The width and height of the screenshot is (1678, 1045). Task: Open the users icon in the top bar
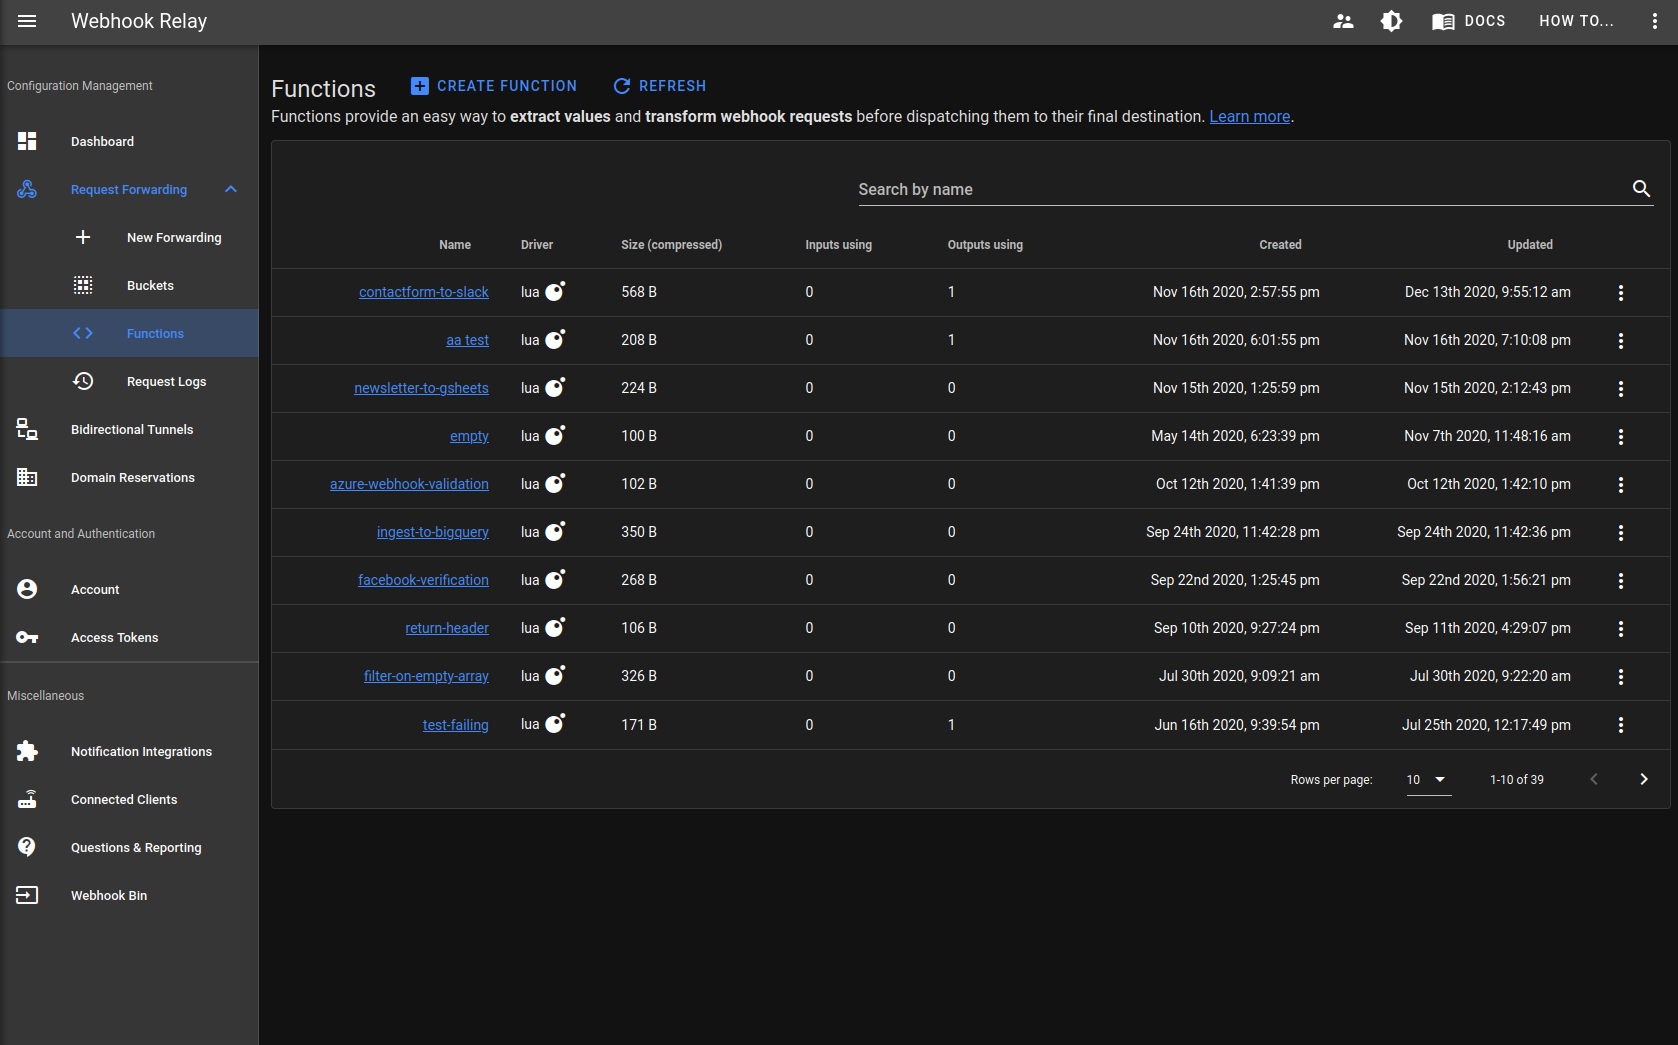[x=1344, y=20]
